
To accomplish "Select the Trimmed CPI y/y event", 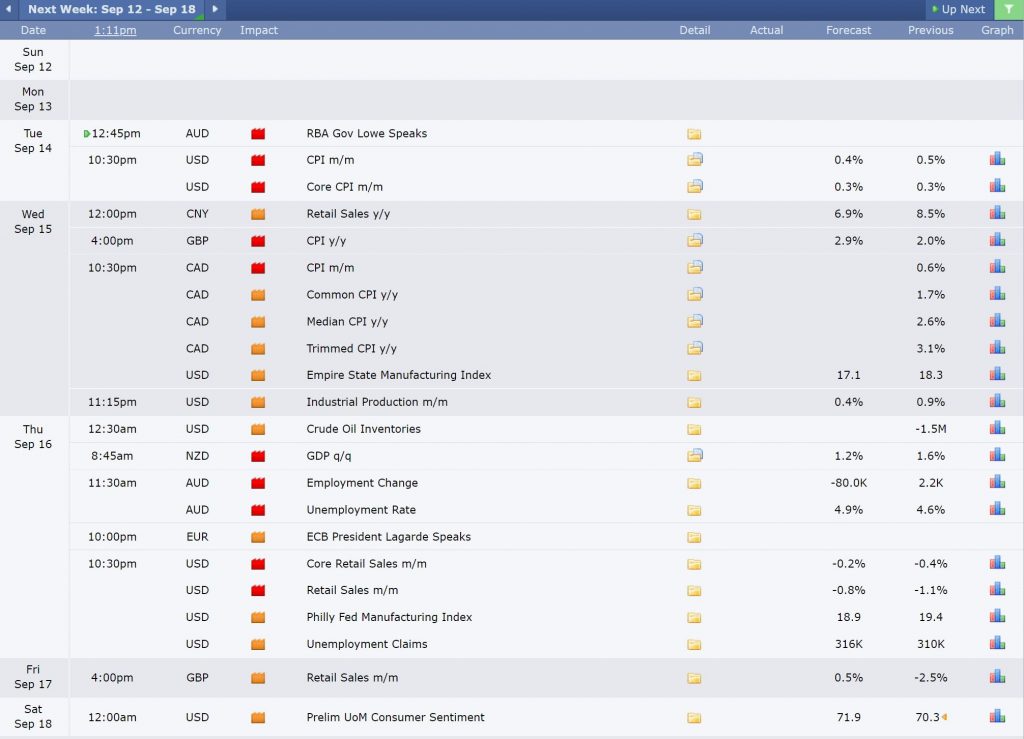I will coord(351,348).
